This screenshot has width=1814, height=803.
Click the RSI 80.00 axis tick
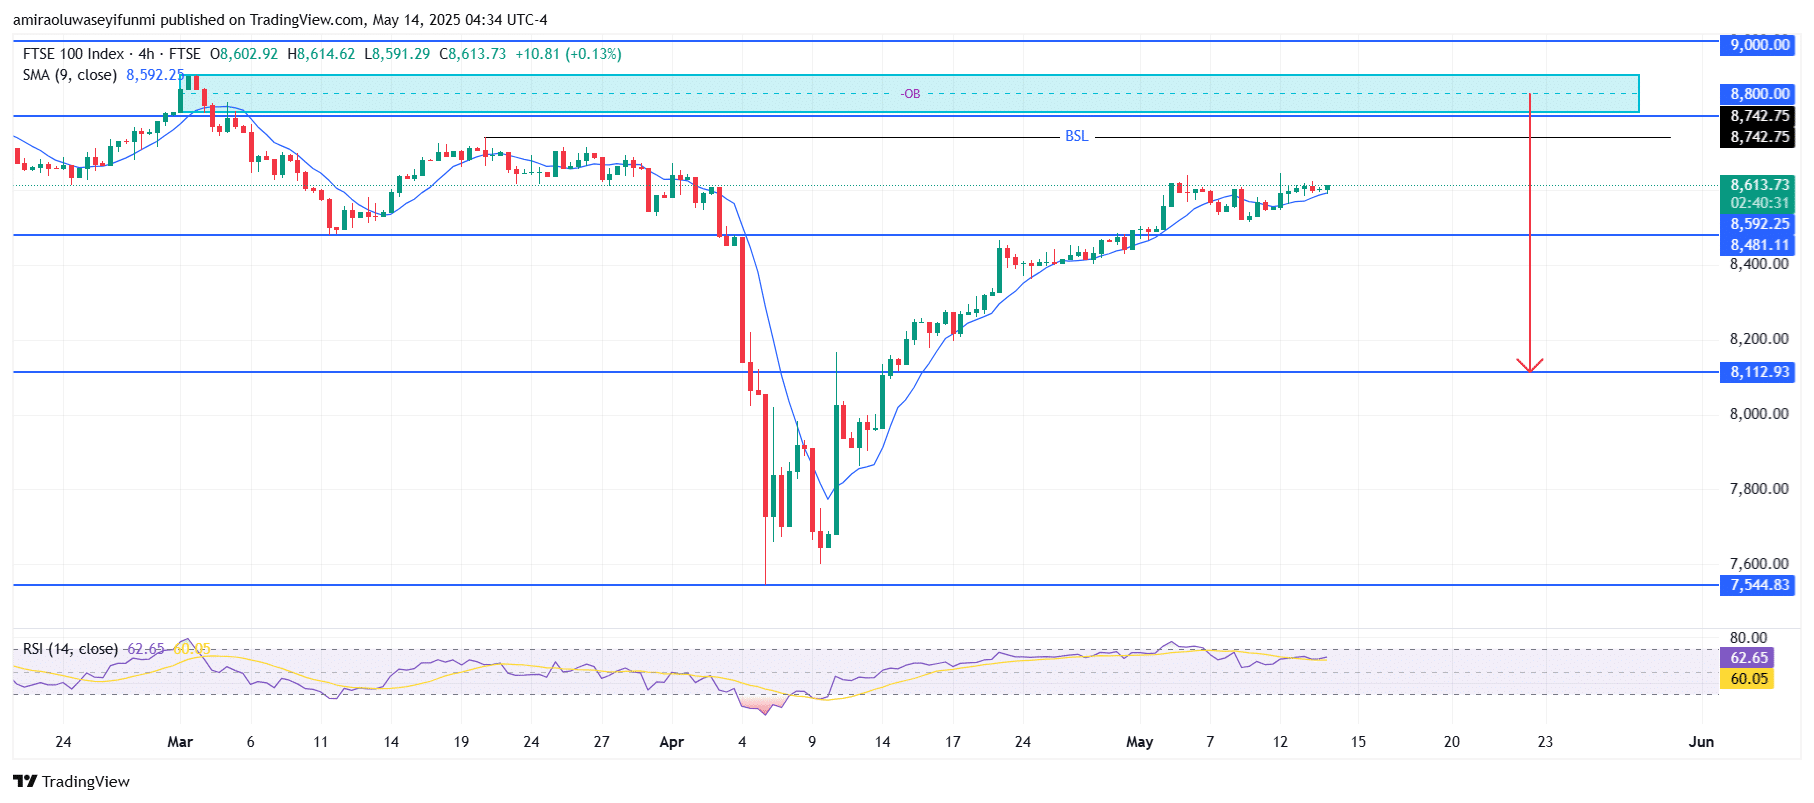[1749, 638]
